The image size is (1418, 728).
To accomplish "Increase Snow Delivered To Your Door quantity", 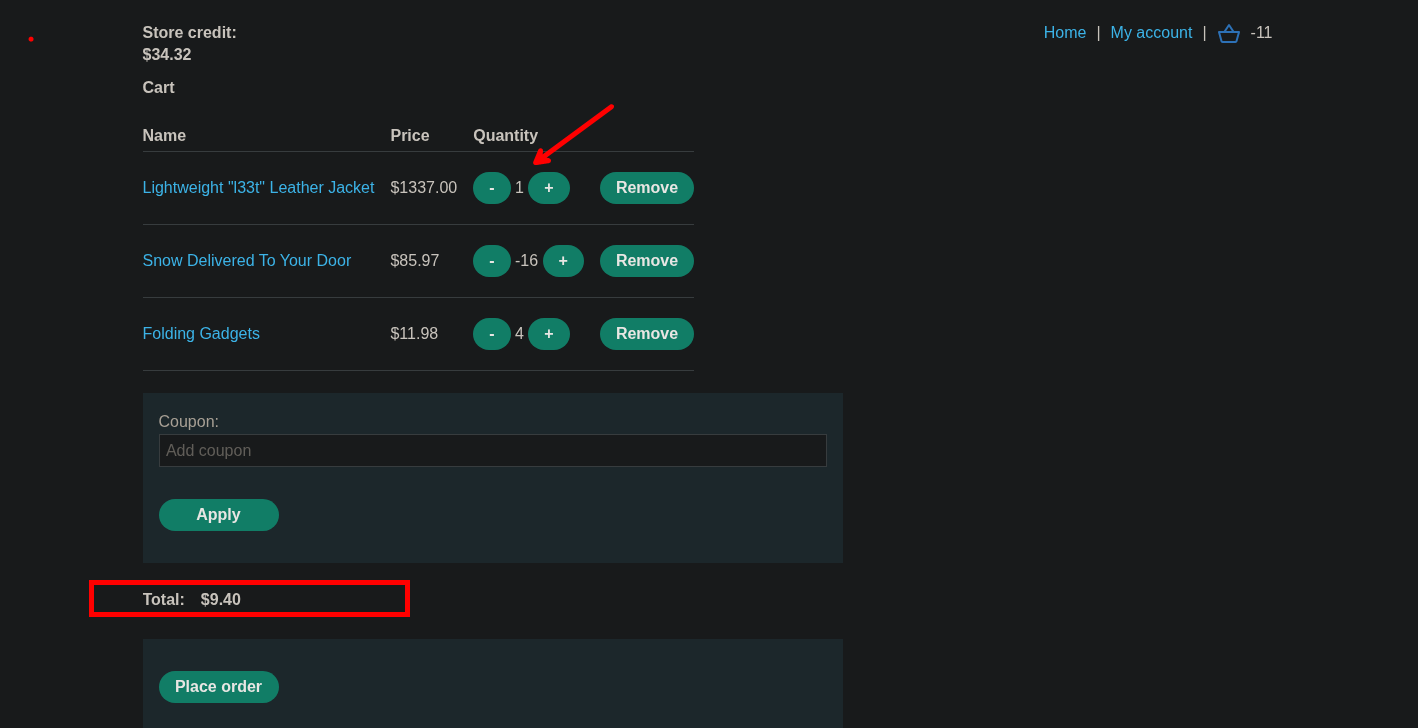I will [563, 261].
